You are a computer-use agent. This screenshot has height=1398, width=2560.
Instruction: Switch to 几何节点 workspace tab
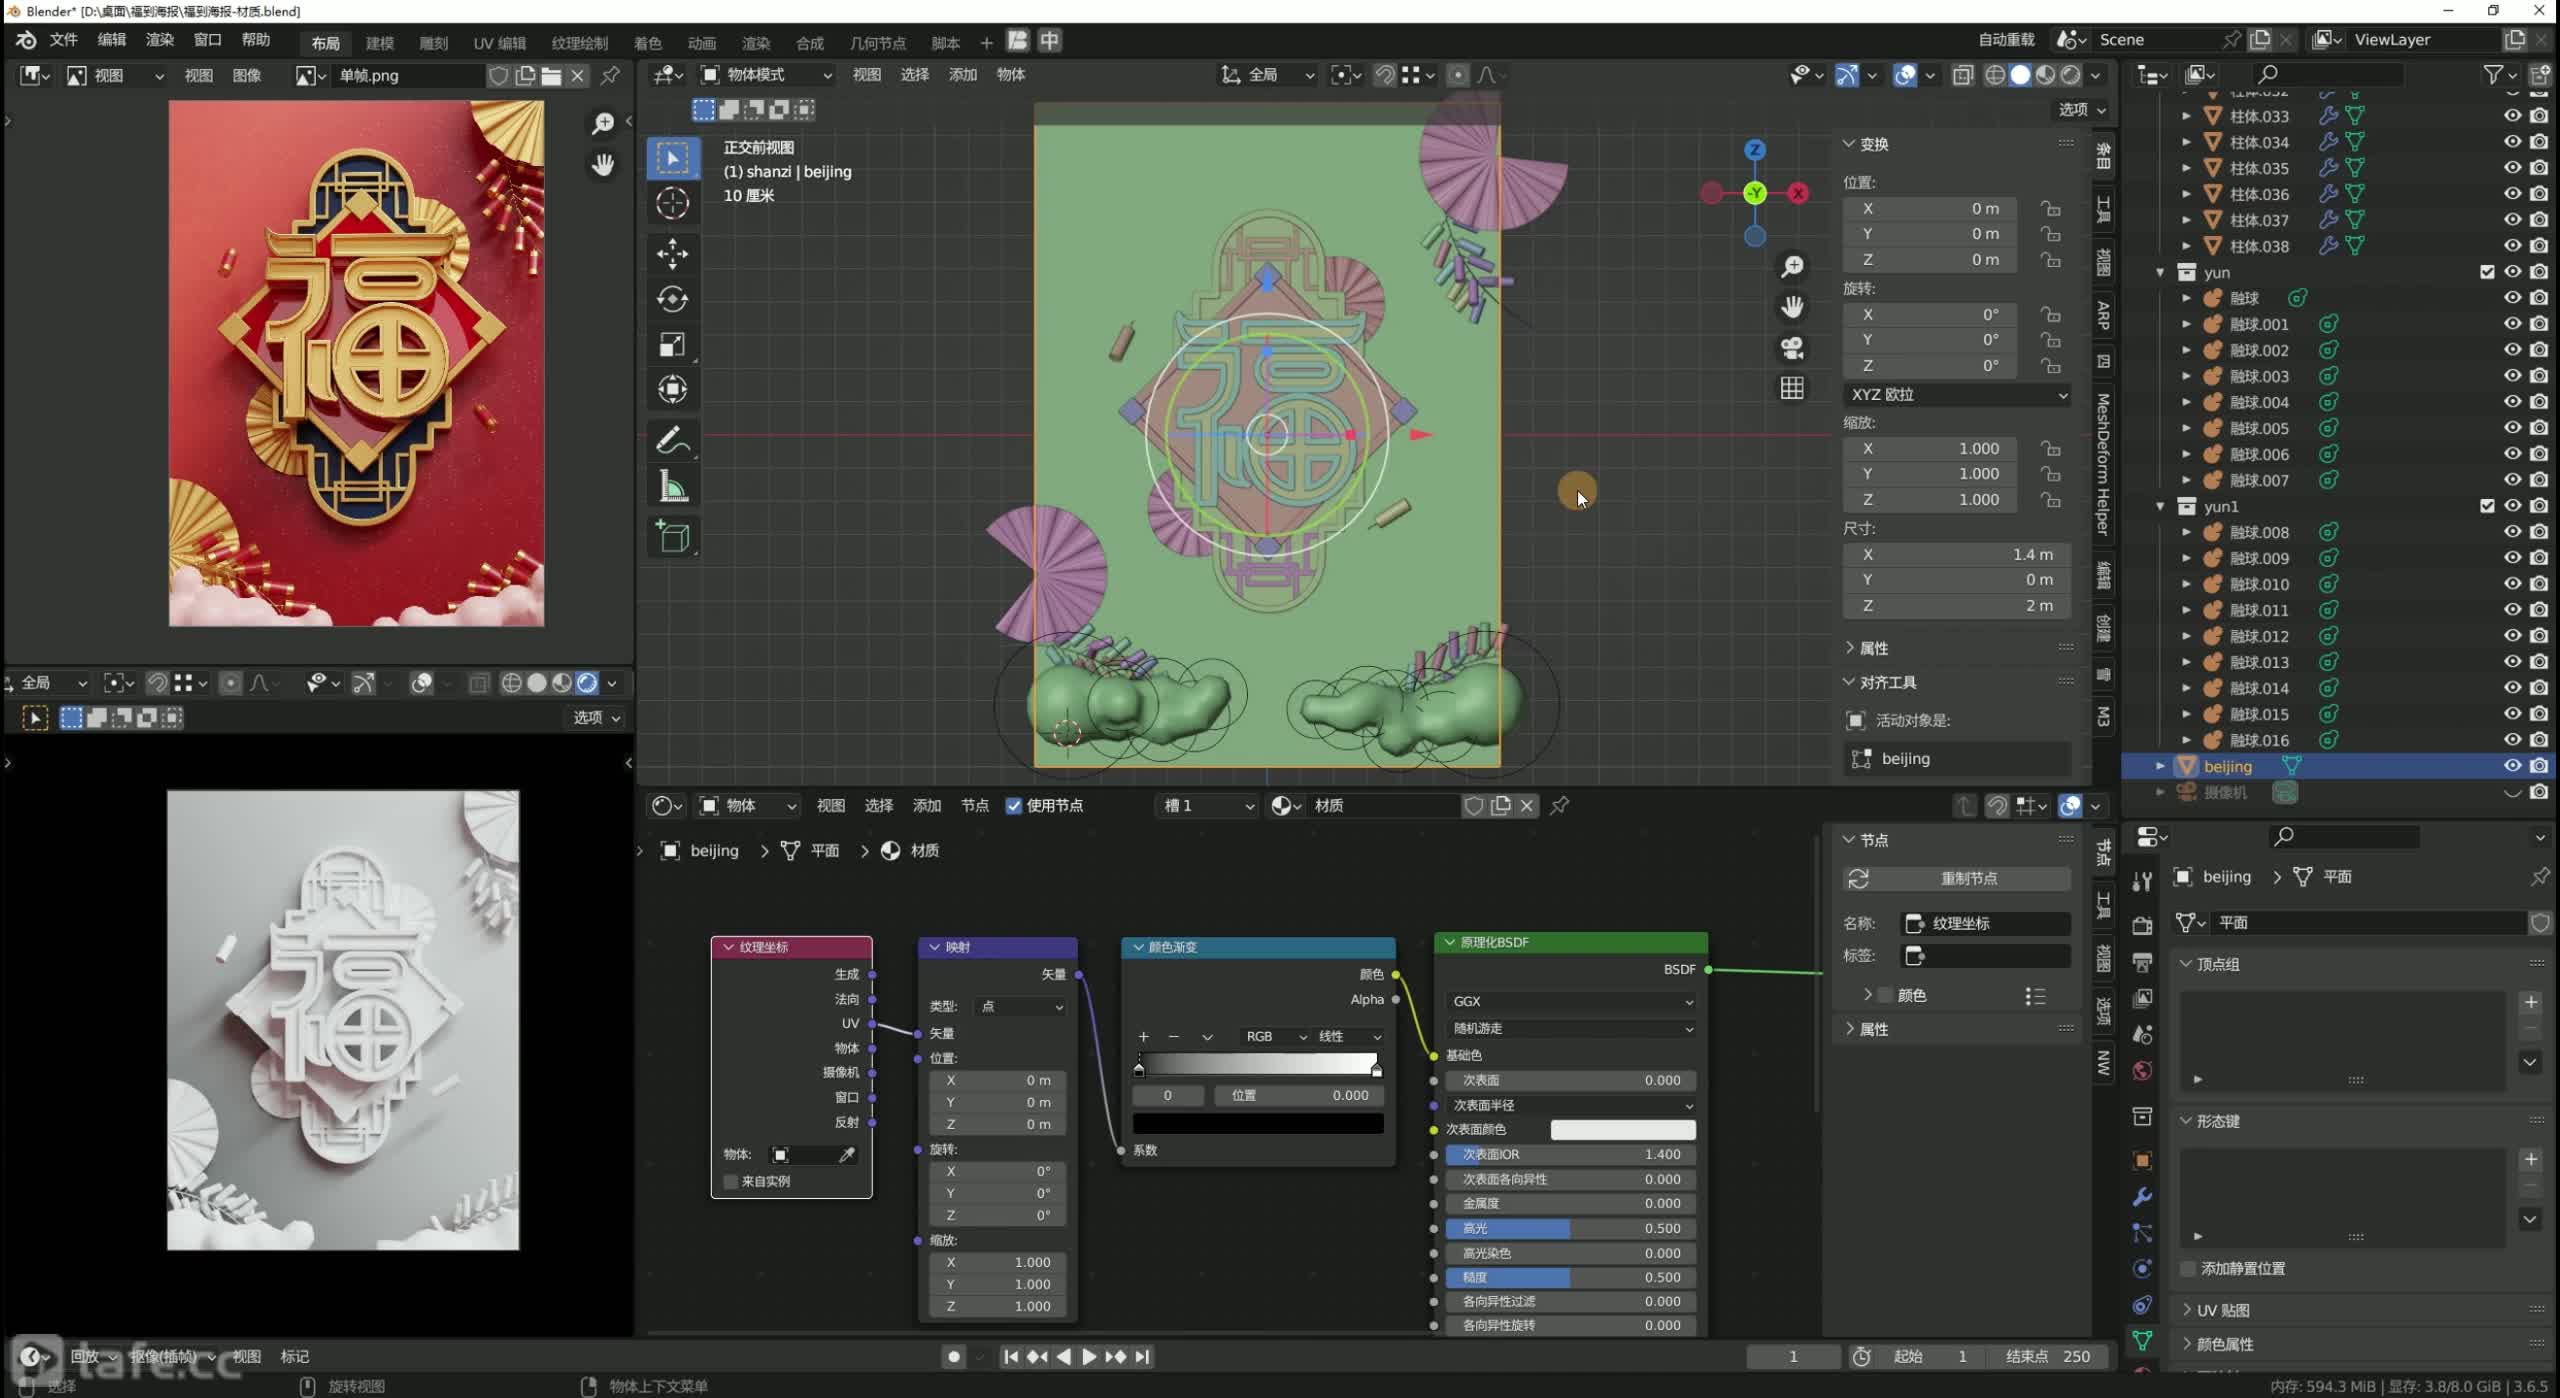pos(878,43)
